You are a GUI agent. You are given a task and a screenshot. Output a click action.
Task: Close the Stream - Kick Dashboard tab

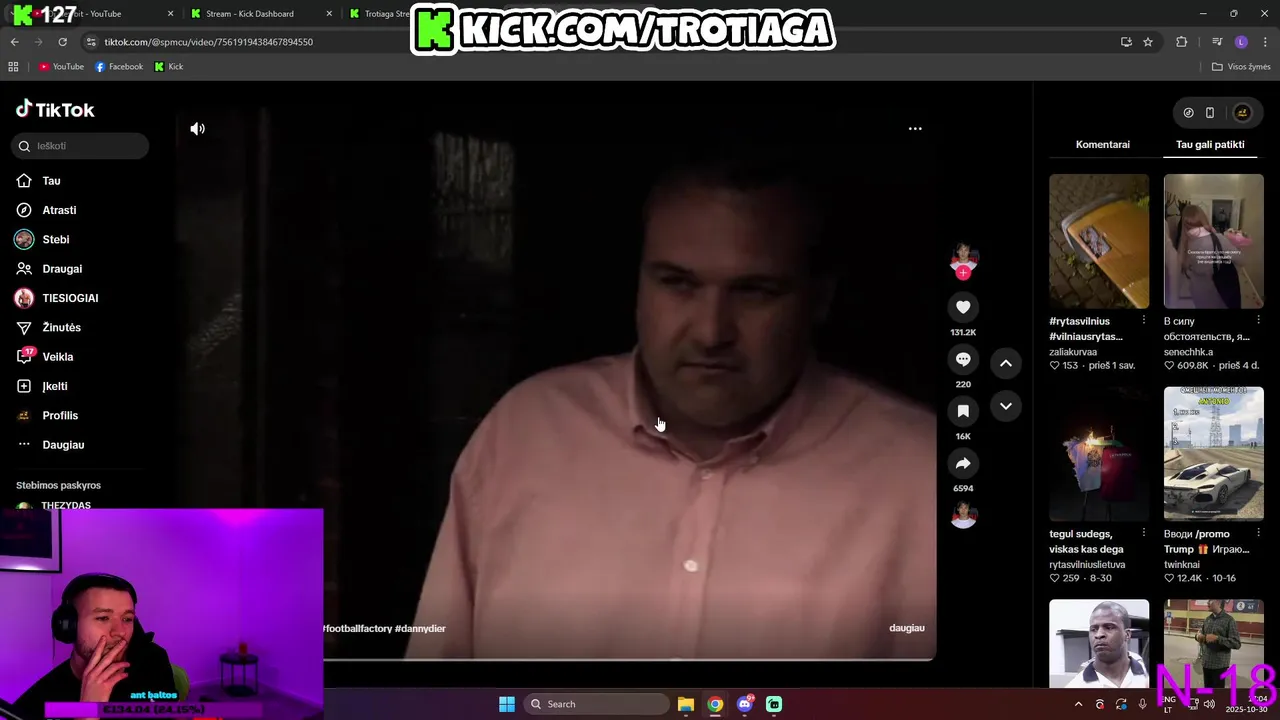pos(329,14)
